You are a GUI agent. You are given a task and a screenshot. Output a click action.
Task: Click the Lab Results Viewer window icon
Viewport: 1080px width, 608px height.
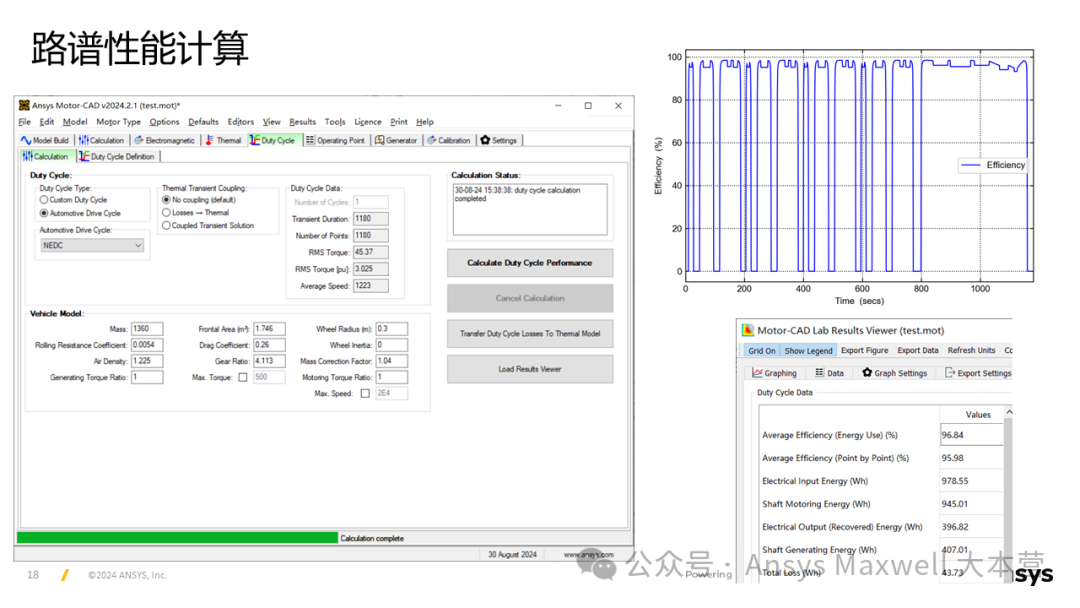(x=747, y=331)
